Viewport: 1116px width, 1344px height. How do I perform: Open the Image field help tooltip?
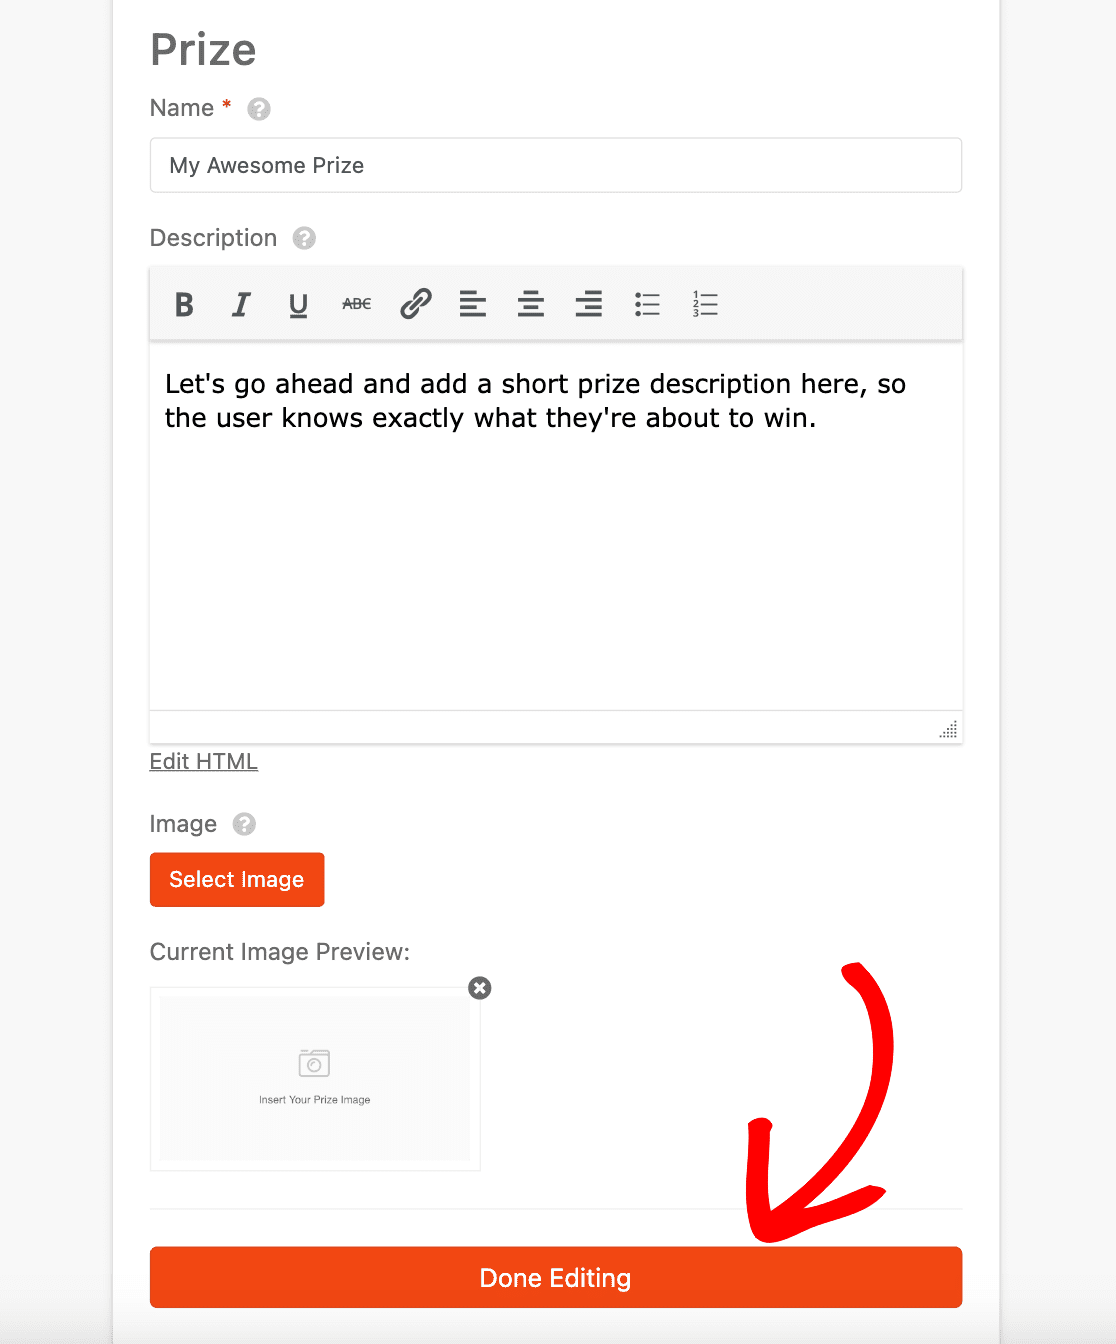(243, 824)
